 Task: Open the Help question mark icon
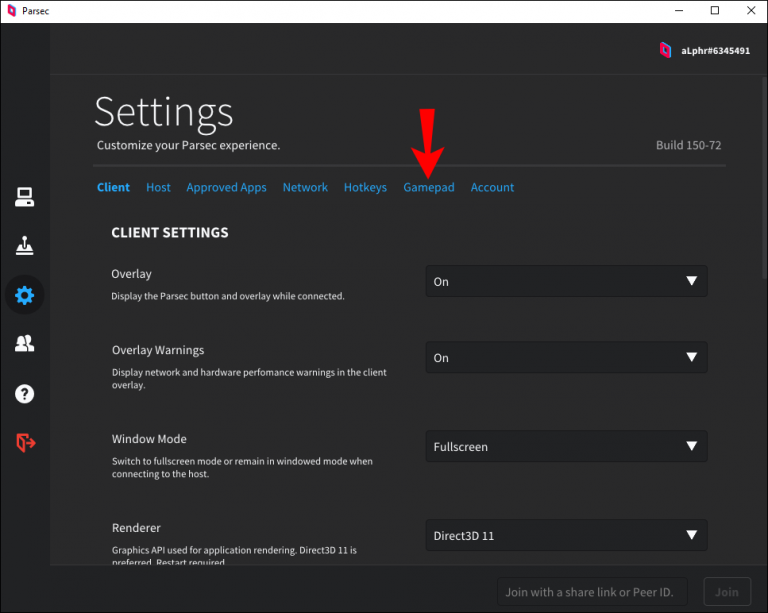coord(25,393)
